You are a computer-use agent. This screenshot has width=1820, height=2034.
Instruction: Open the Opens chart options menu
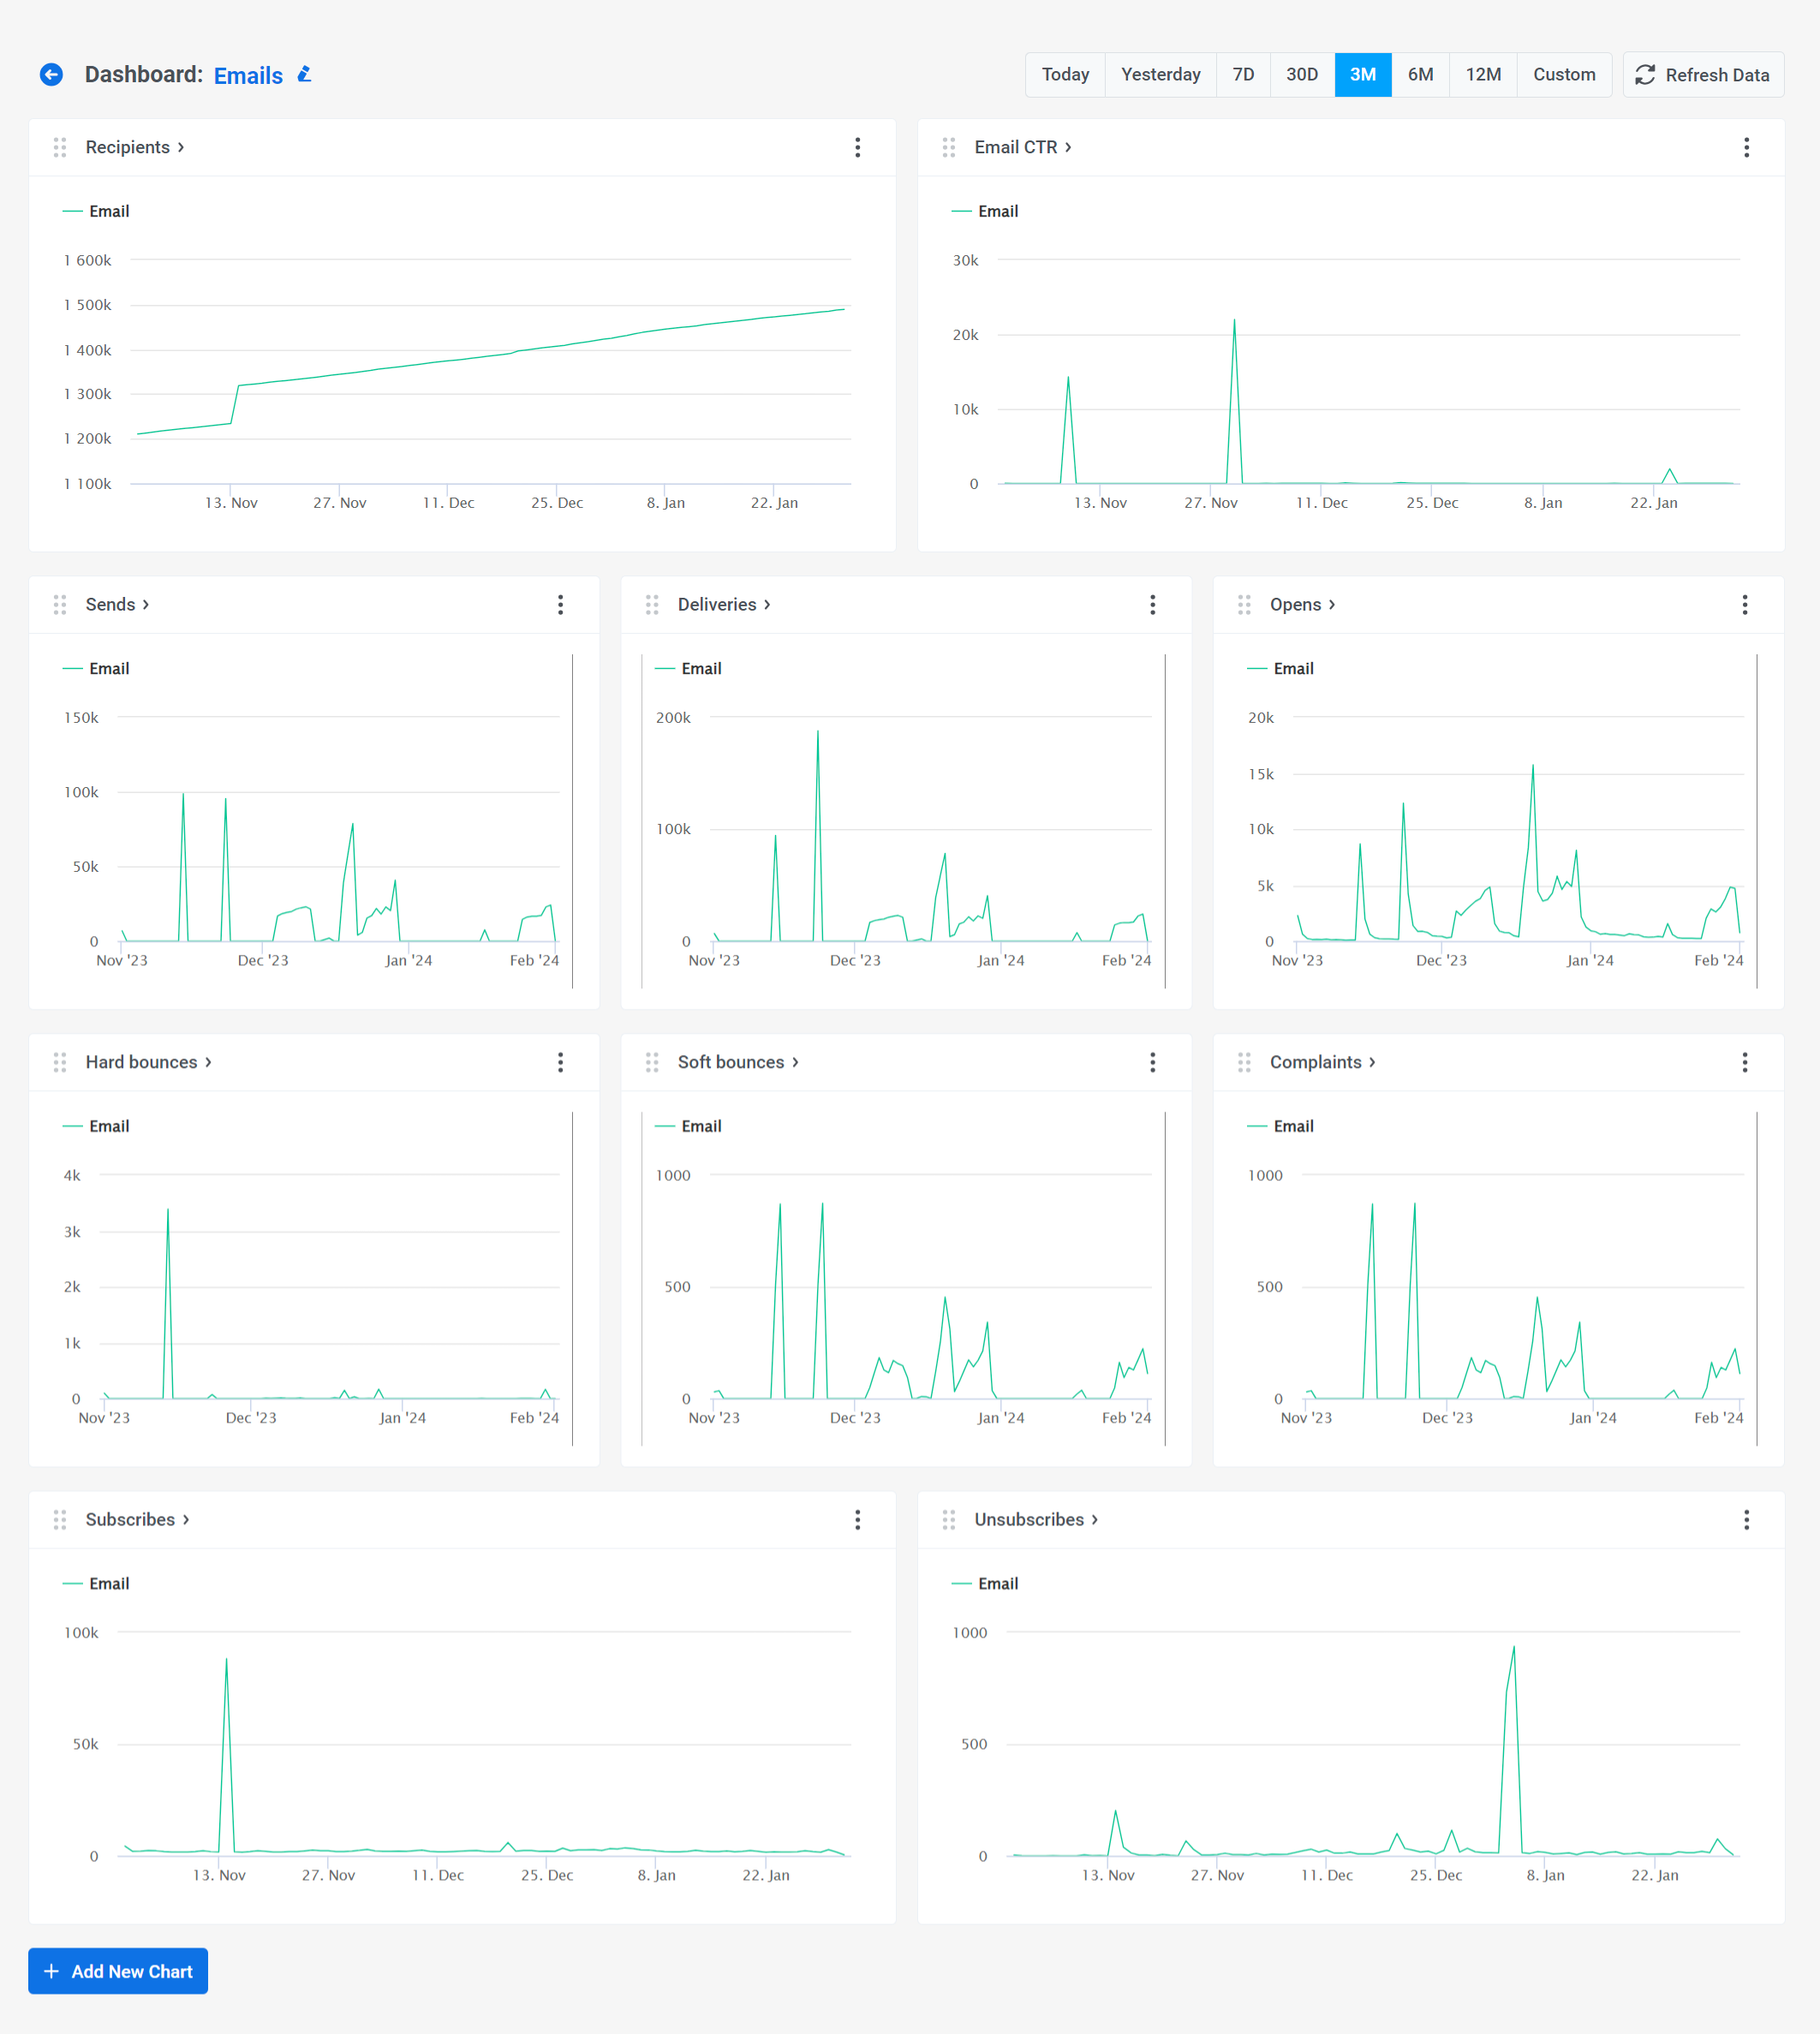tap(1744, 605)
